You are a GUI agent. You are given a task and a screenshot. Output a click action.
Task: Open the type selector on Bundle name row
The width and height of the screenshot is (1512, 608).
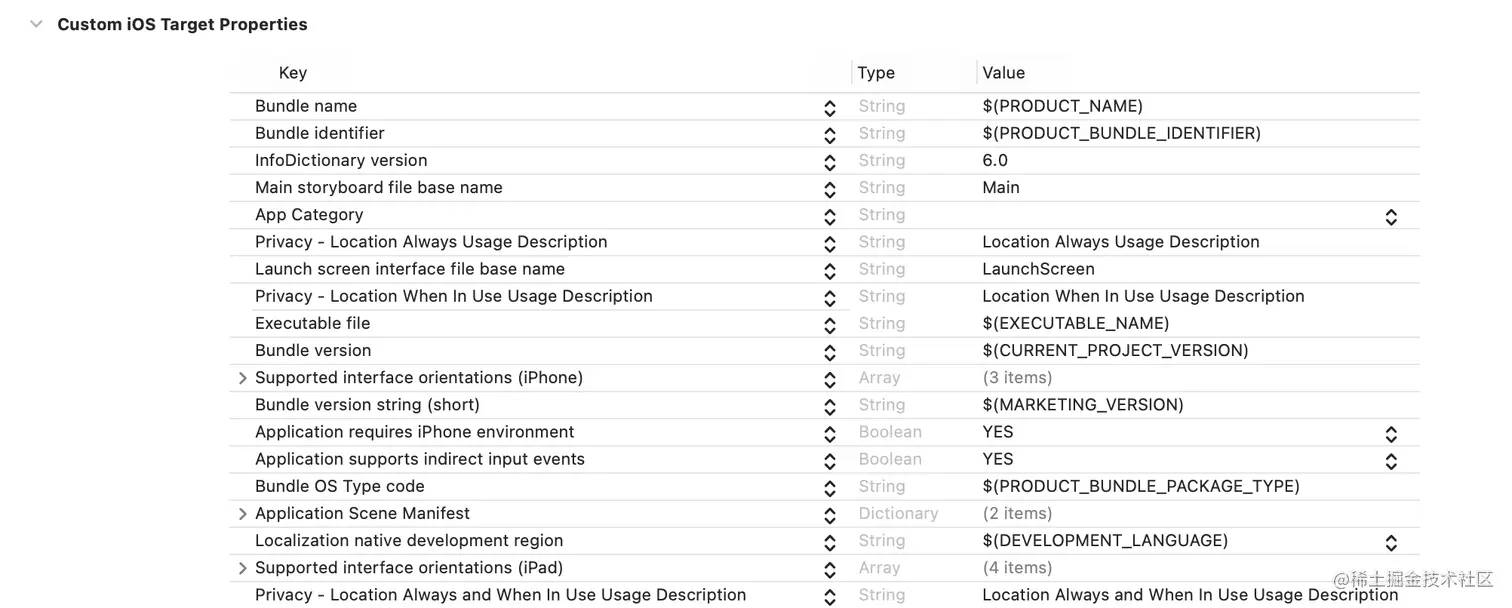coord(830,107)
